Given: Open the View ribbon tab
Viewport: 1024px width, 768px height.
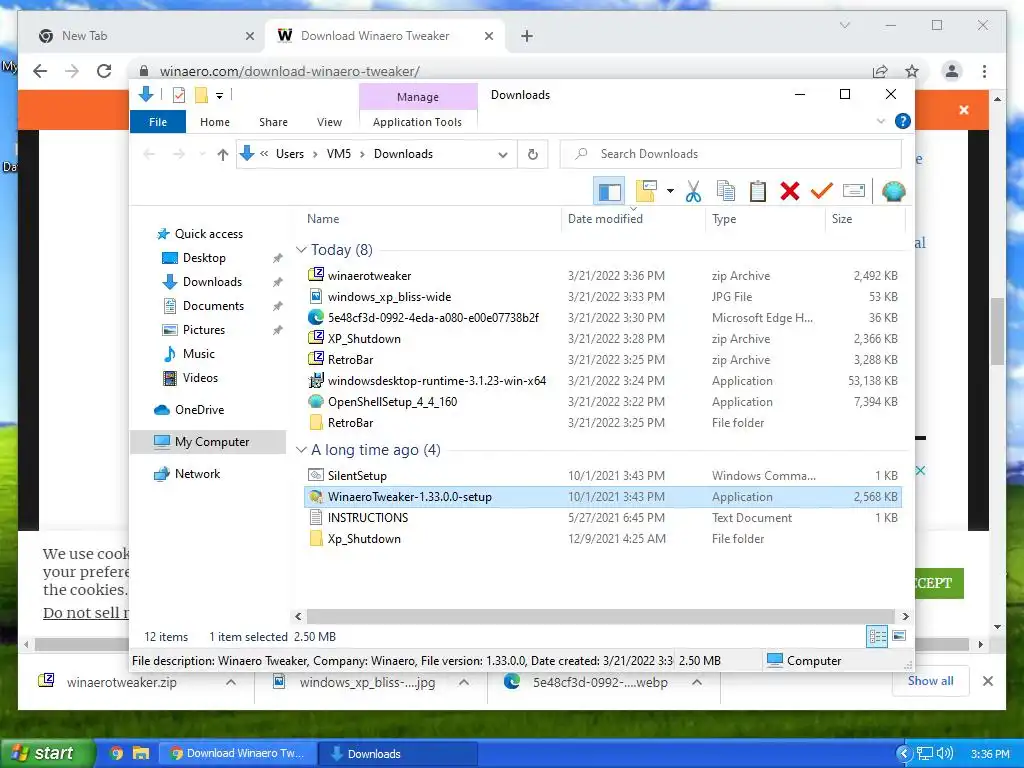Looking at the screenshot, I should point(329,122).
